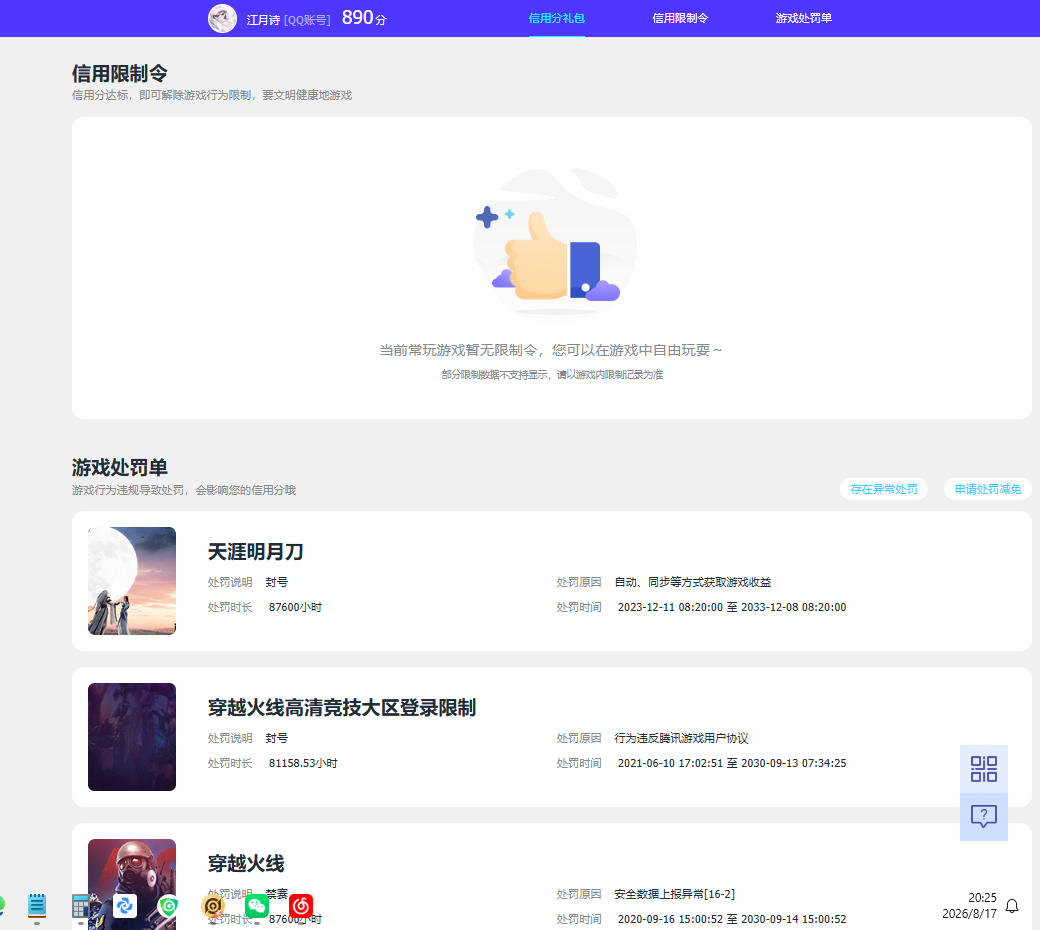
Task: Click the 穿越火线高清竞技大区登录限制 title
Action: pyautogui.click(x=342, y=707)
